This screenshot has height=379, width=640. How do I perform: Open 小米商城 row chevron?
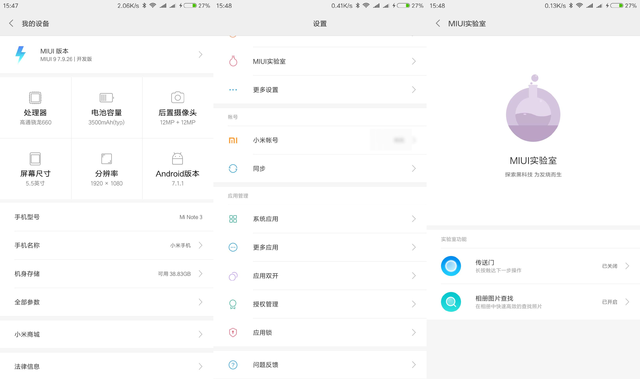(200, 334)
